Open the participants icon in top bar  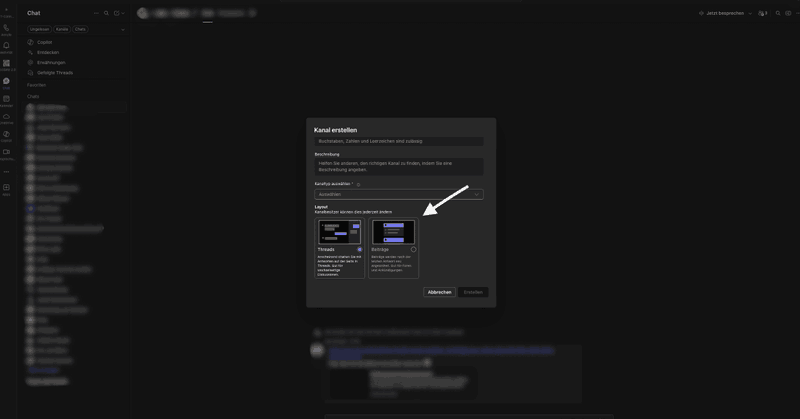coord(763,13)
